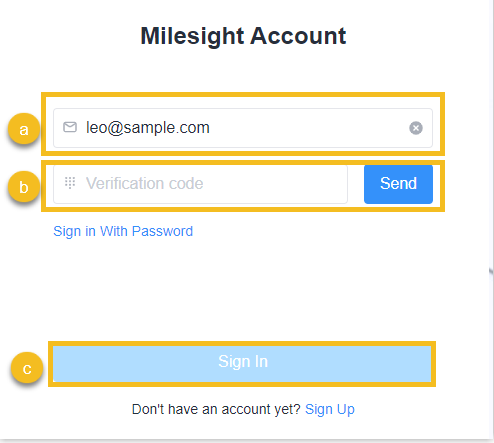Clear the email using the X icon
Viewport: 494px width, 443px height.
(x=416, y=128)
